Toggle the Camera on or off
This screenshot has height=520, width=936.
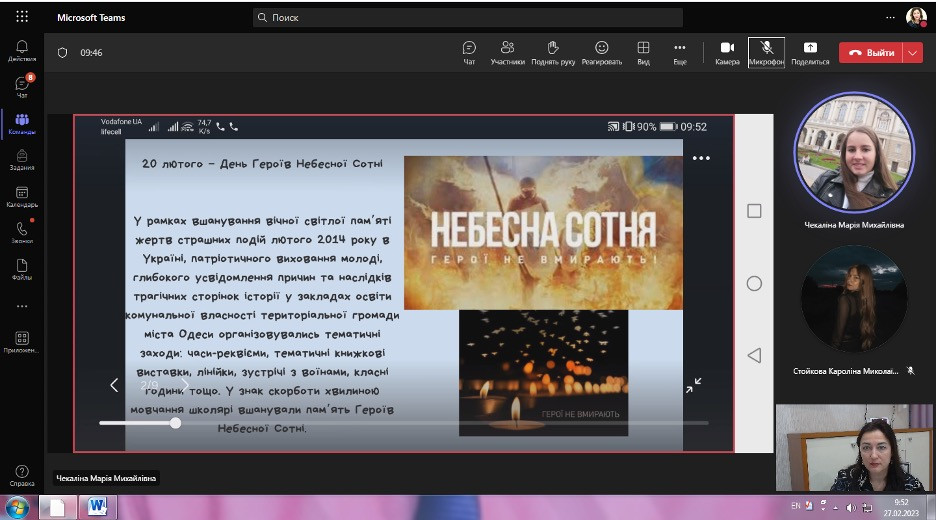tap(727, 52)
